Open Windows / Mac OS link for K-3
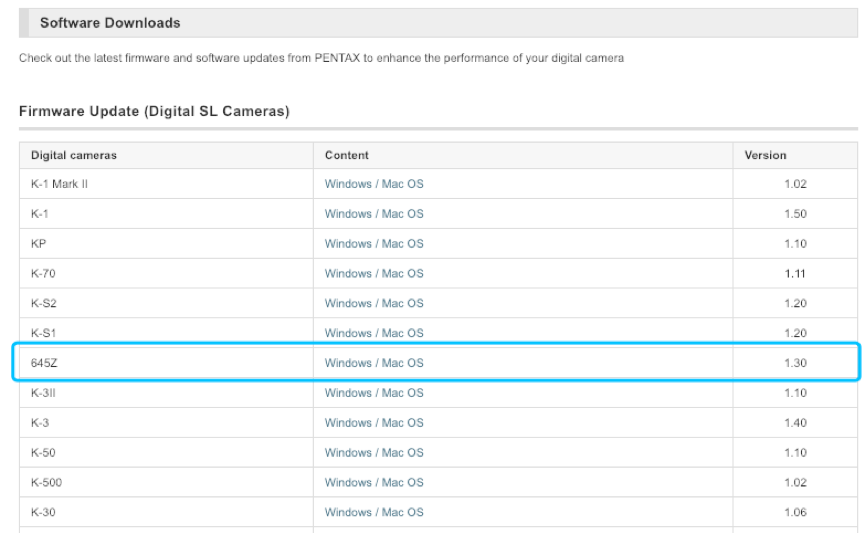 click(374, 423)
